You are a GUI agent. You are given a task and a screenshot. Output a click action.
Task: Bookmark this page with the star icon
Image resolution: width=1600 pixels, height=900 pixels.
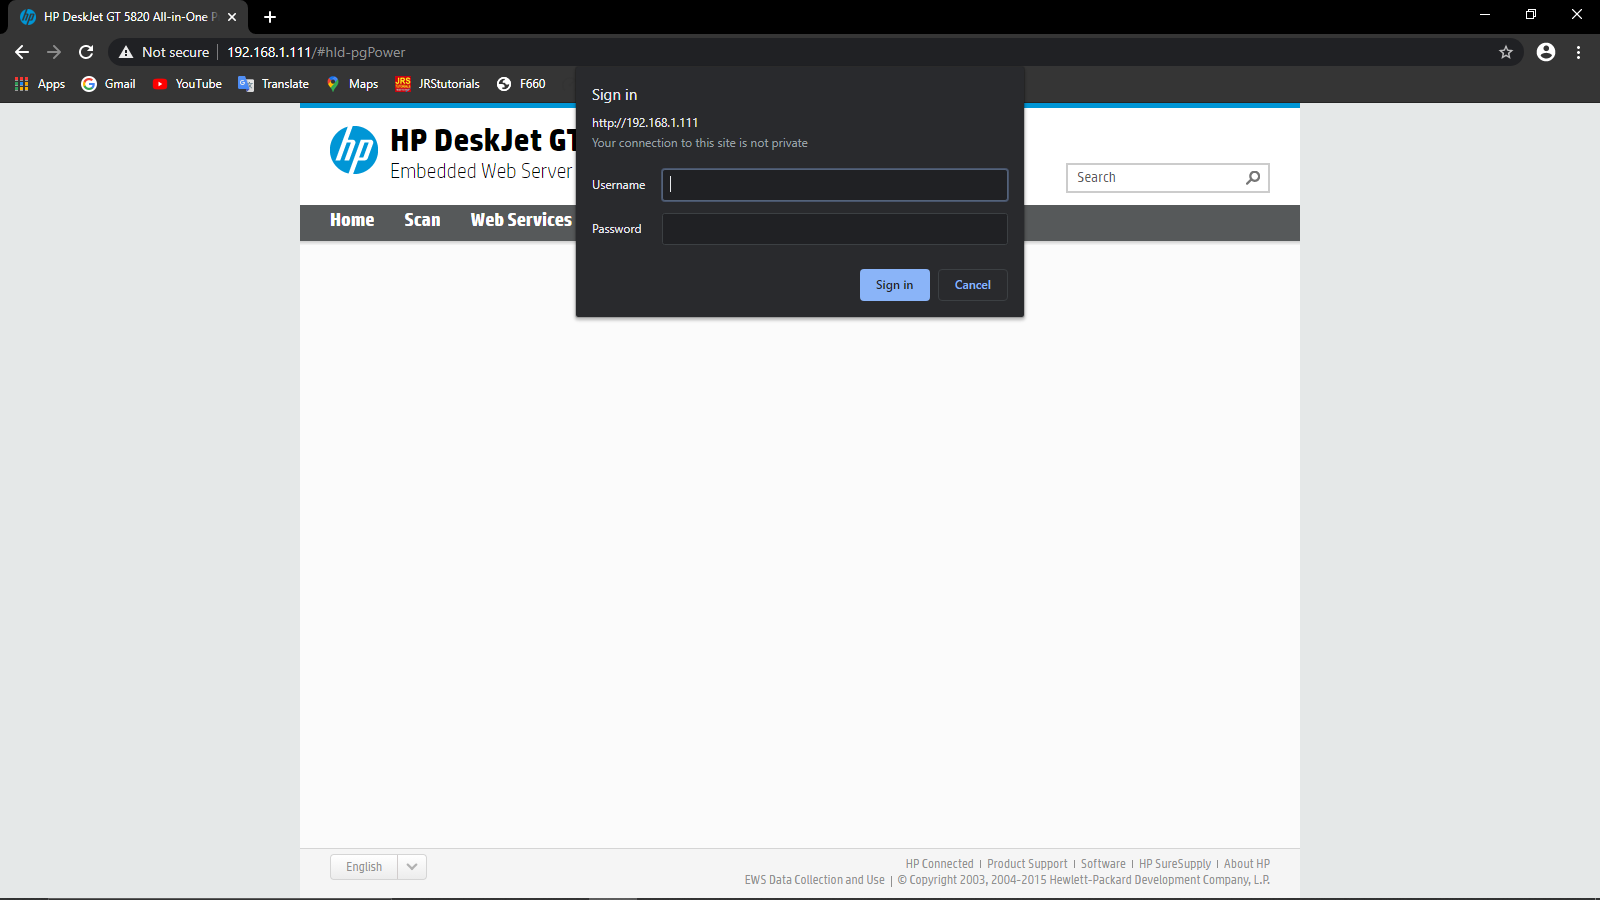[1504, 51]
